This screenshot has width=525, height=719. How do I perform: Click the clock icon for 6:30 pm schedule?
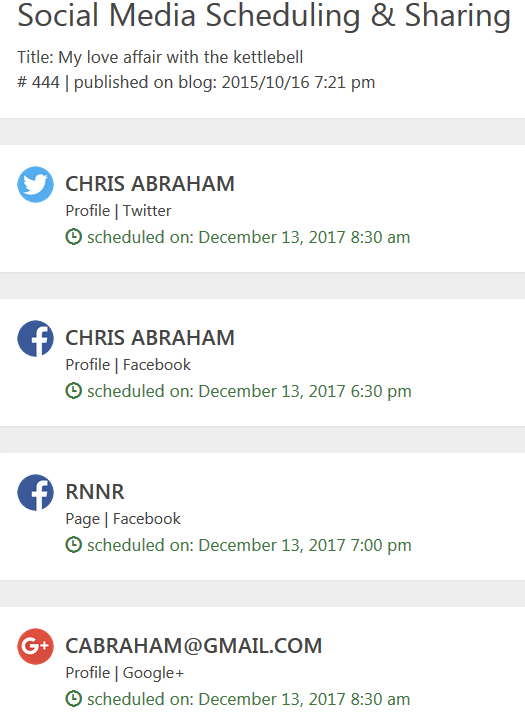(x=73, y=391)
